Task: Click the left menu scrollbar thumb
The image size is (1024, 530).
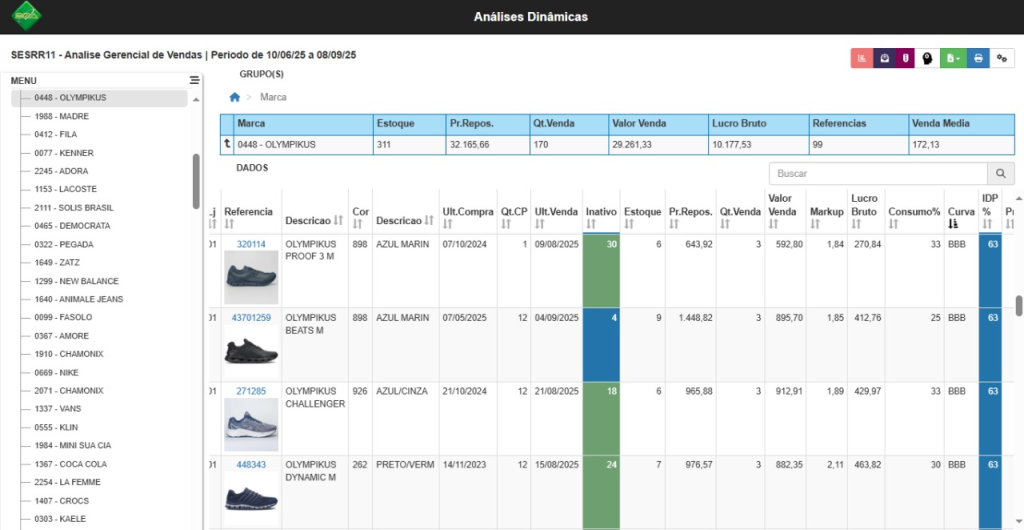Action: tap(197, 181)
